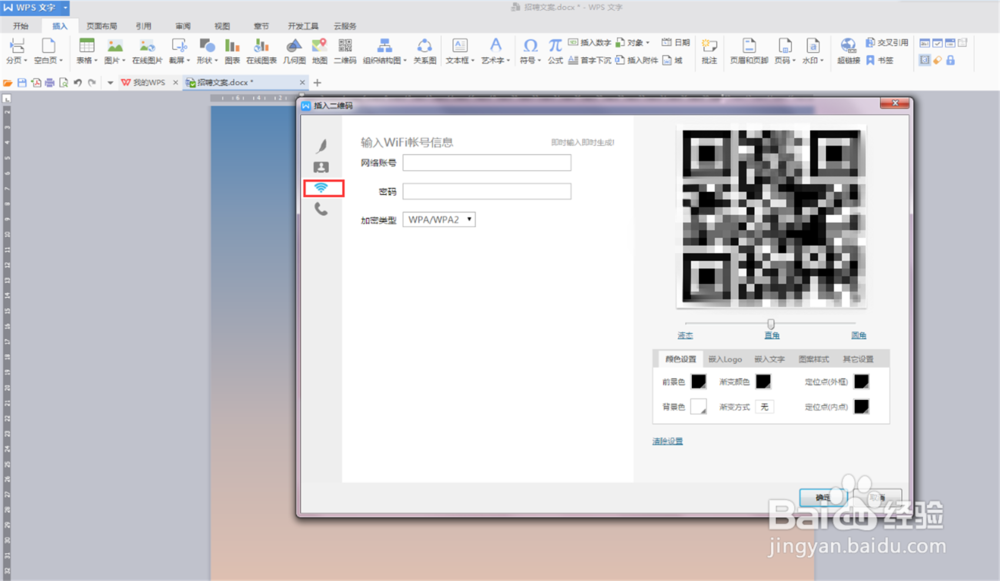
Task: Open the 加密类型 WPA/WPA2 dropdown
Action: [439, 219]
